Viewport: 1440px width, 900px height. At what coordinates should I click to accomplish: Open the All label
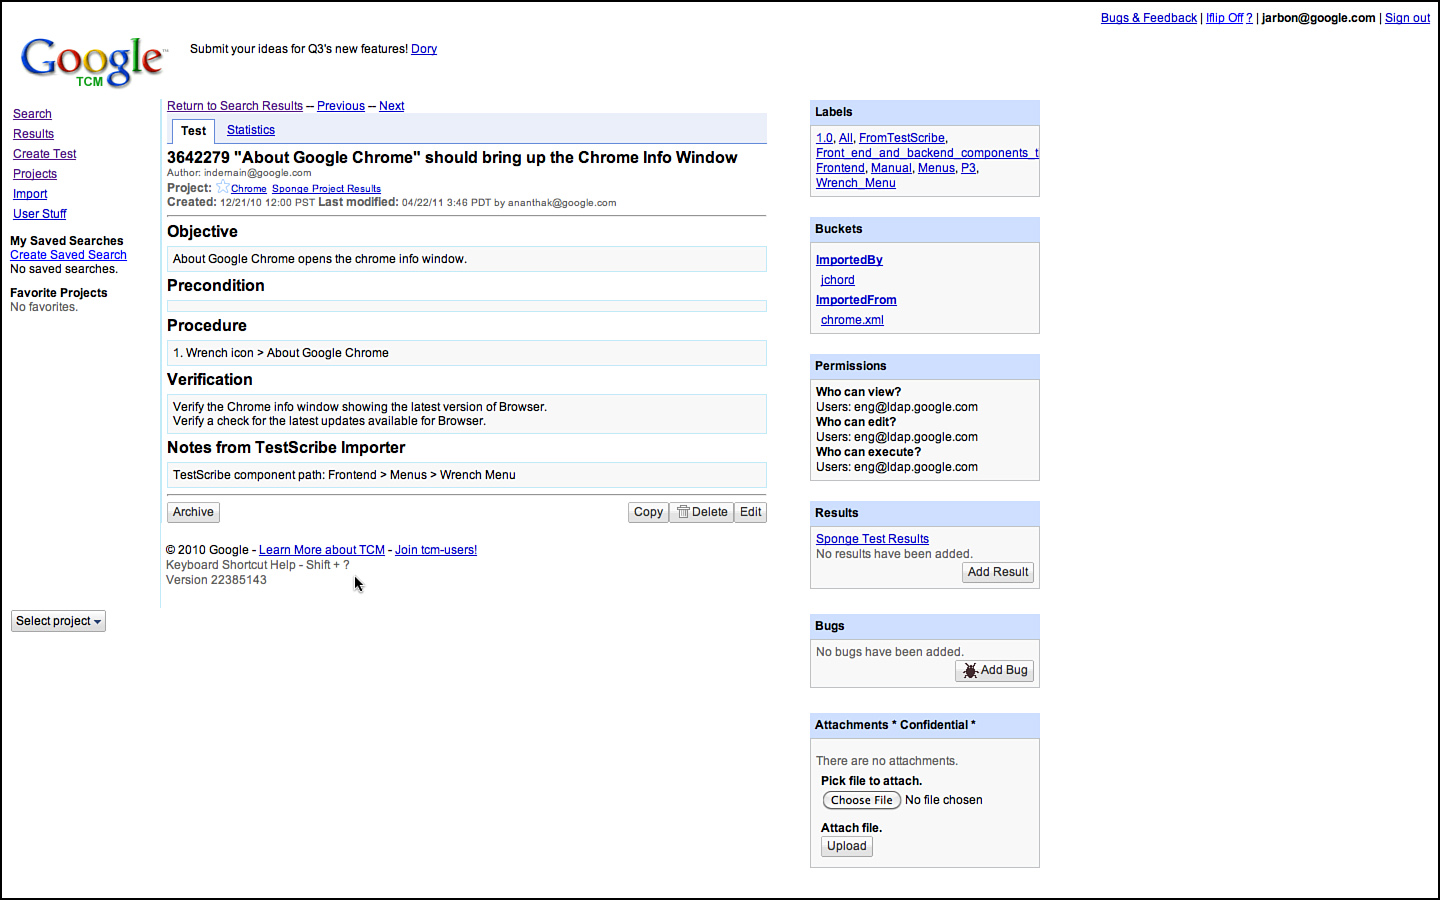pos(846,138)
